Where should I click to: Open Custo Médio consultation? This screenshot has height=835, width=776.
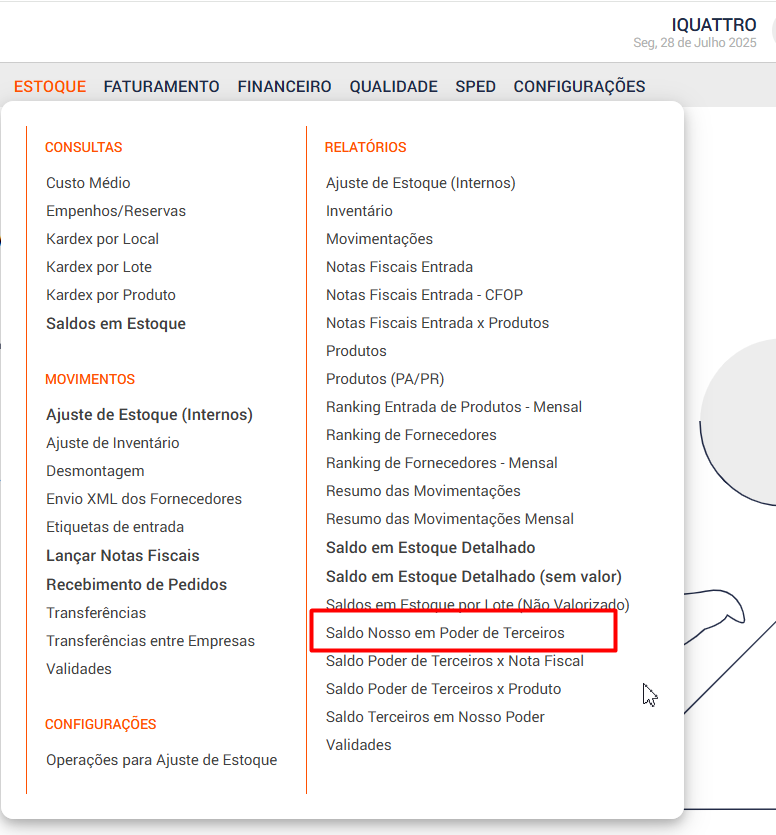88,183
